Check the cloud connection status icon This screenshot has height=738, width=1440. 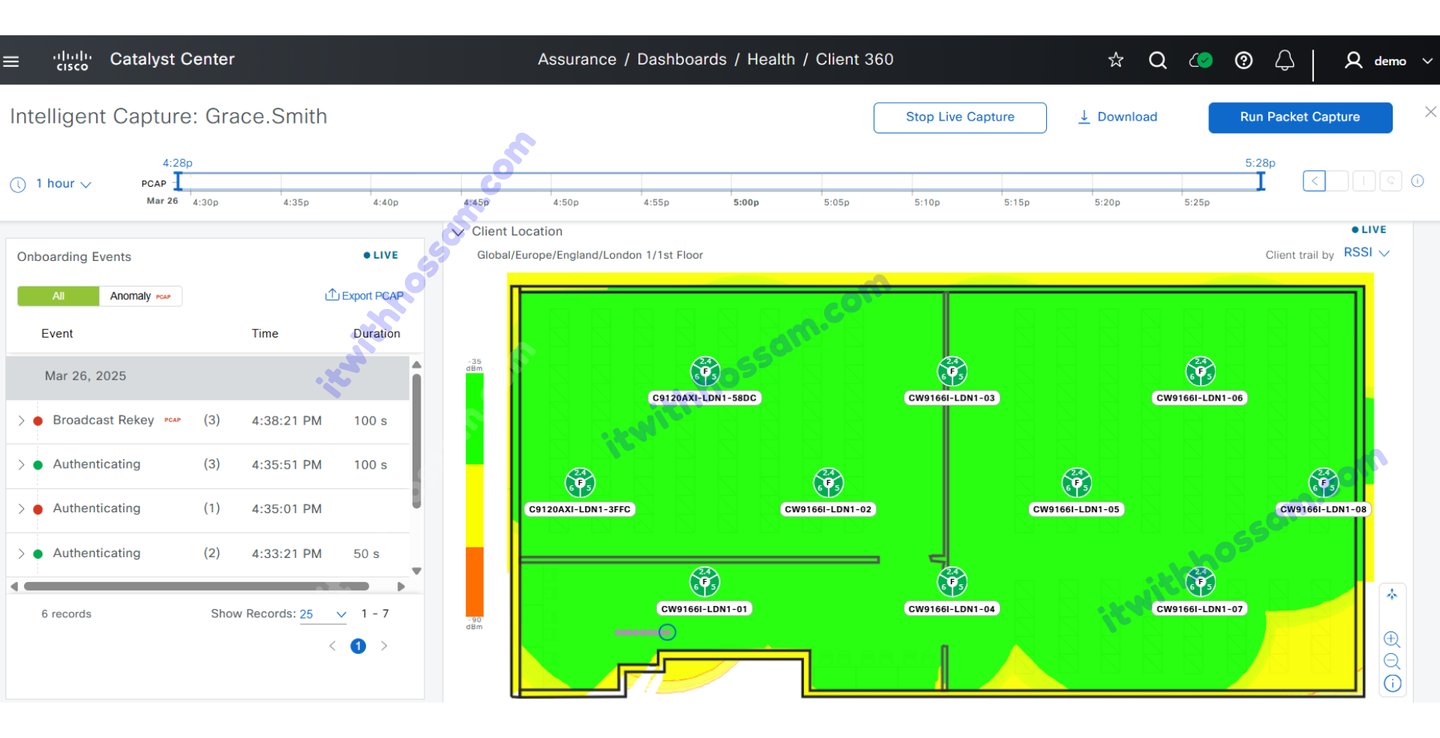1201,60
